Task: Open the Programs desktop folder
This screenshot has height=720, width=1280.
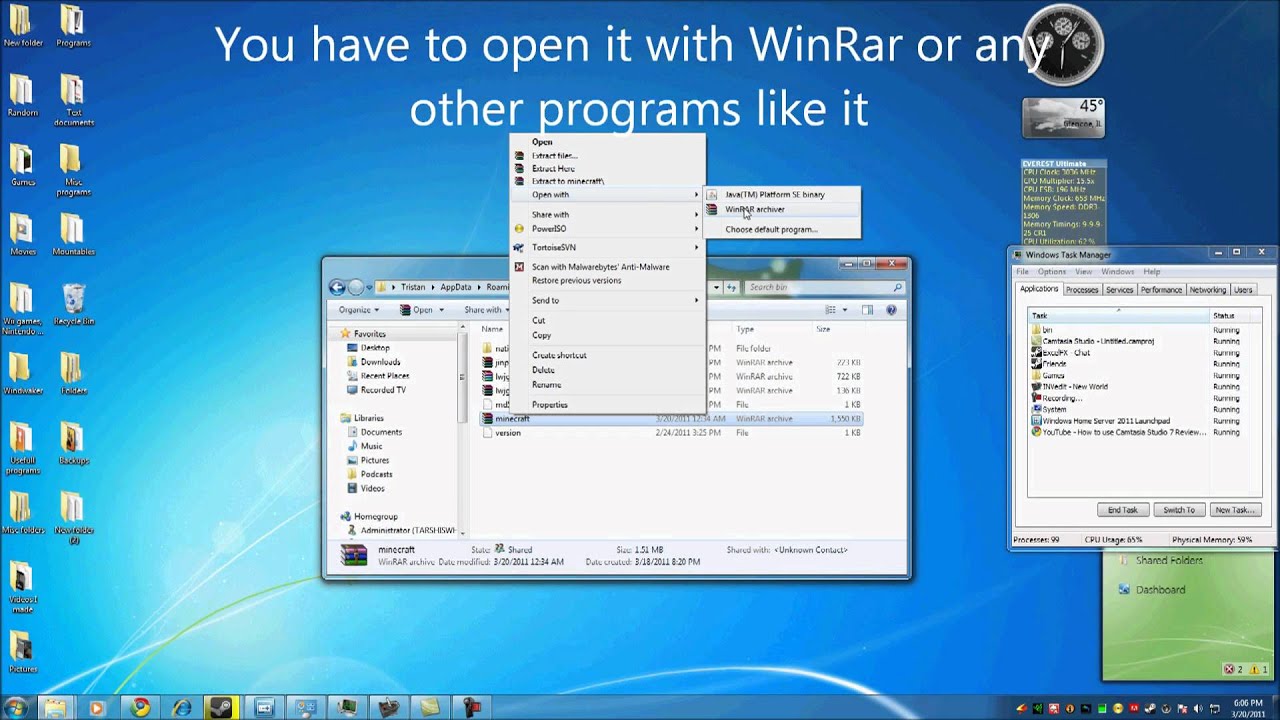Action: 73,27
